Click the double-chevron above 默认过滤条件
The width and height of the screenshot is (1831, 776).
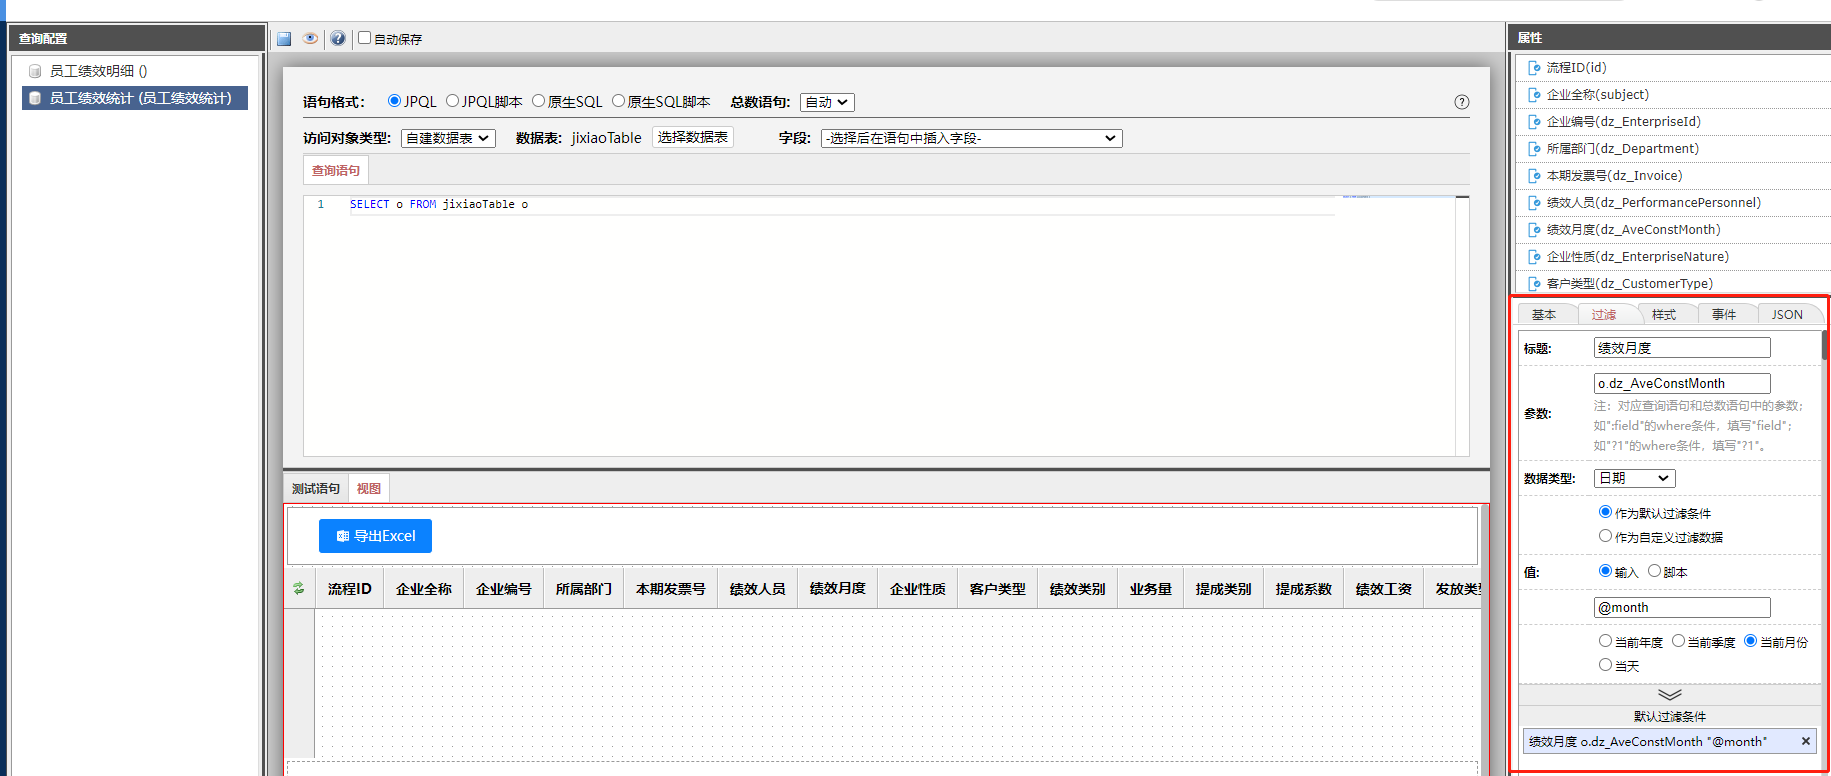point(1669,694)
